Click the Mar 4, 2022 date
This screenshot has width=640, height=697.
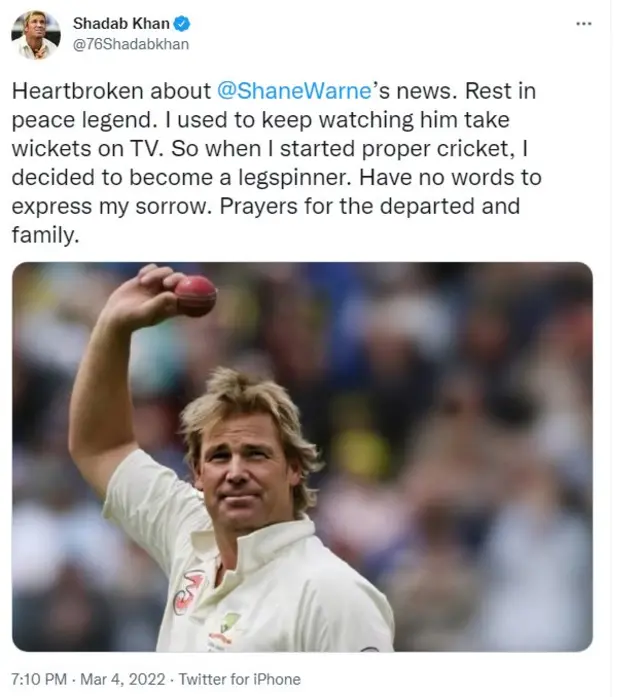pos(123,679)
